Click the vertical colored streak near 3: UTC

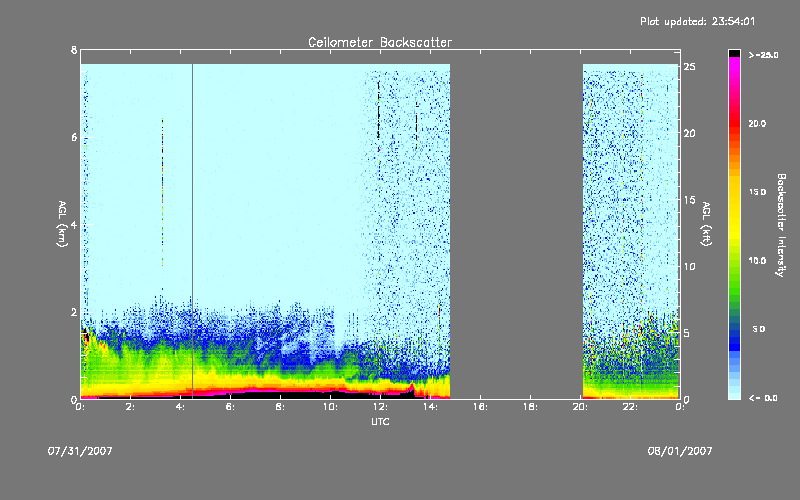162,192
